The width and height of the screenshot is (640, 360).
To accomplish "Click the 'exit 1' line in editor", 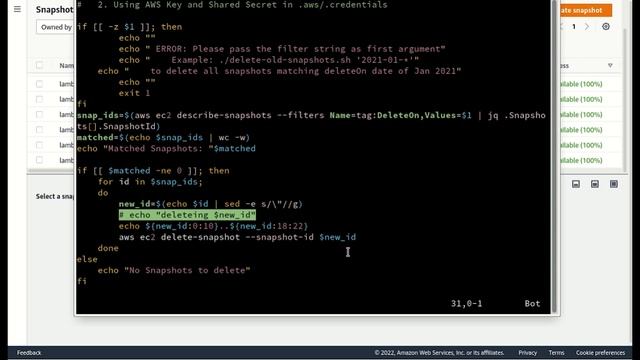I will [x=134, y=93].
